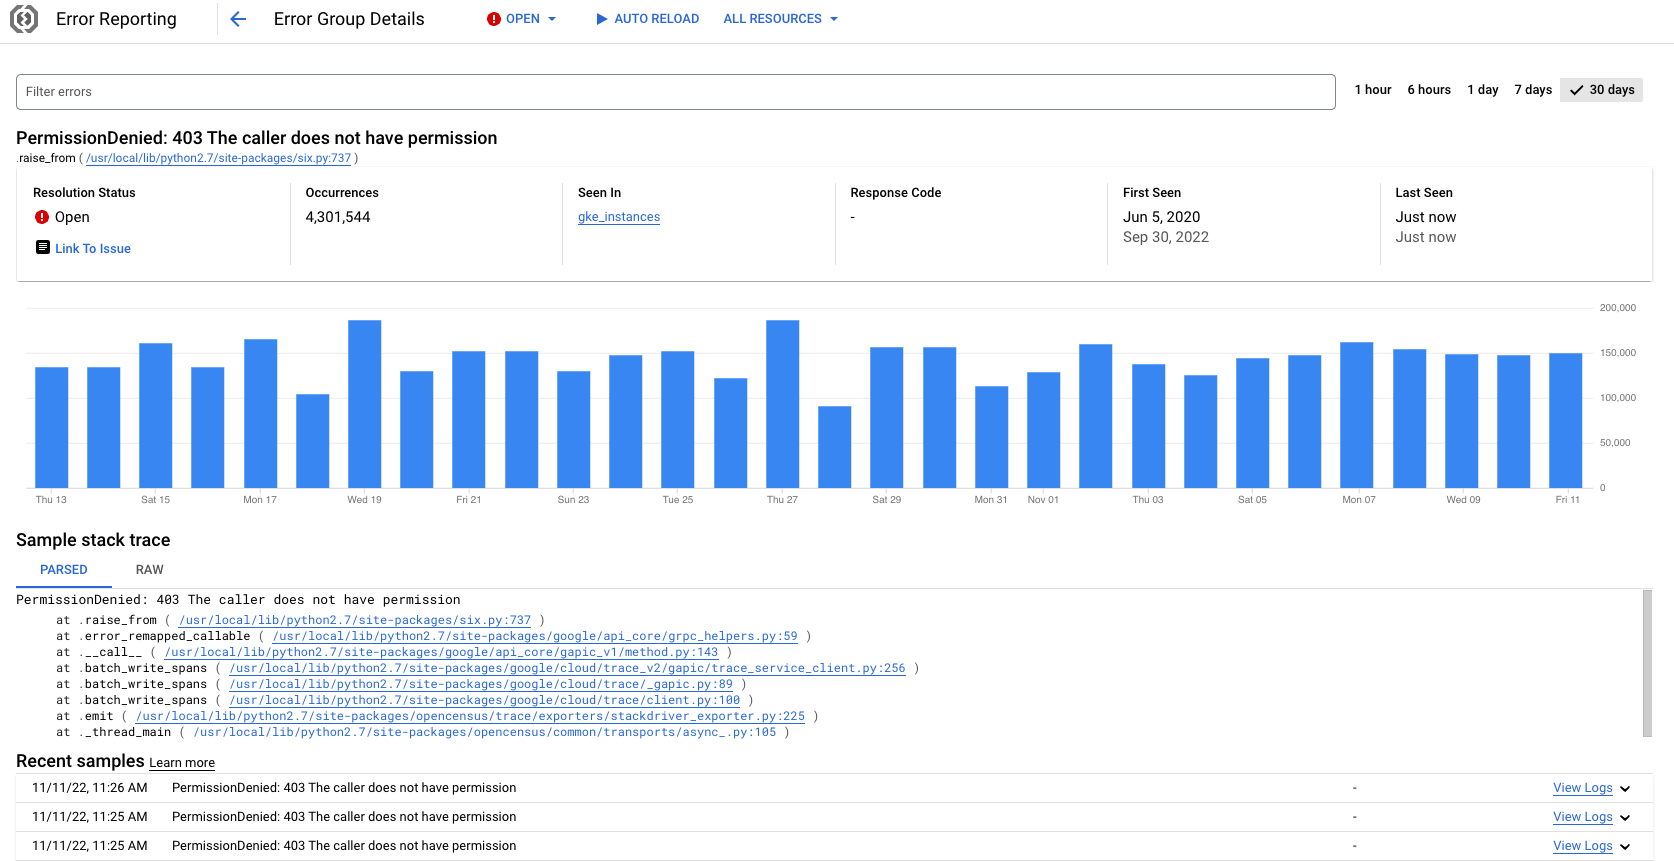The height and width of the screenshot is (861, 1674).
Task: Click the Error Reporting hexagon logo
Action: [24, 19]
